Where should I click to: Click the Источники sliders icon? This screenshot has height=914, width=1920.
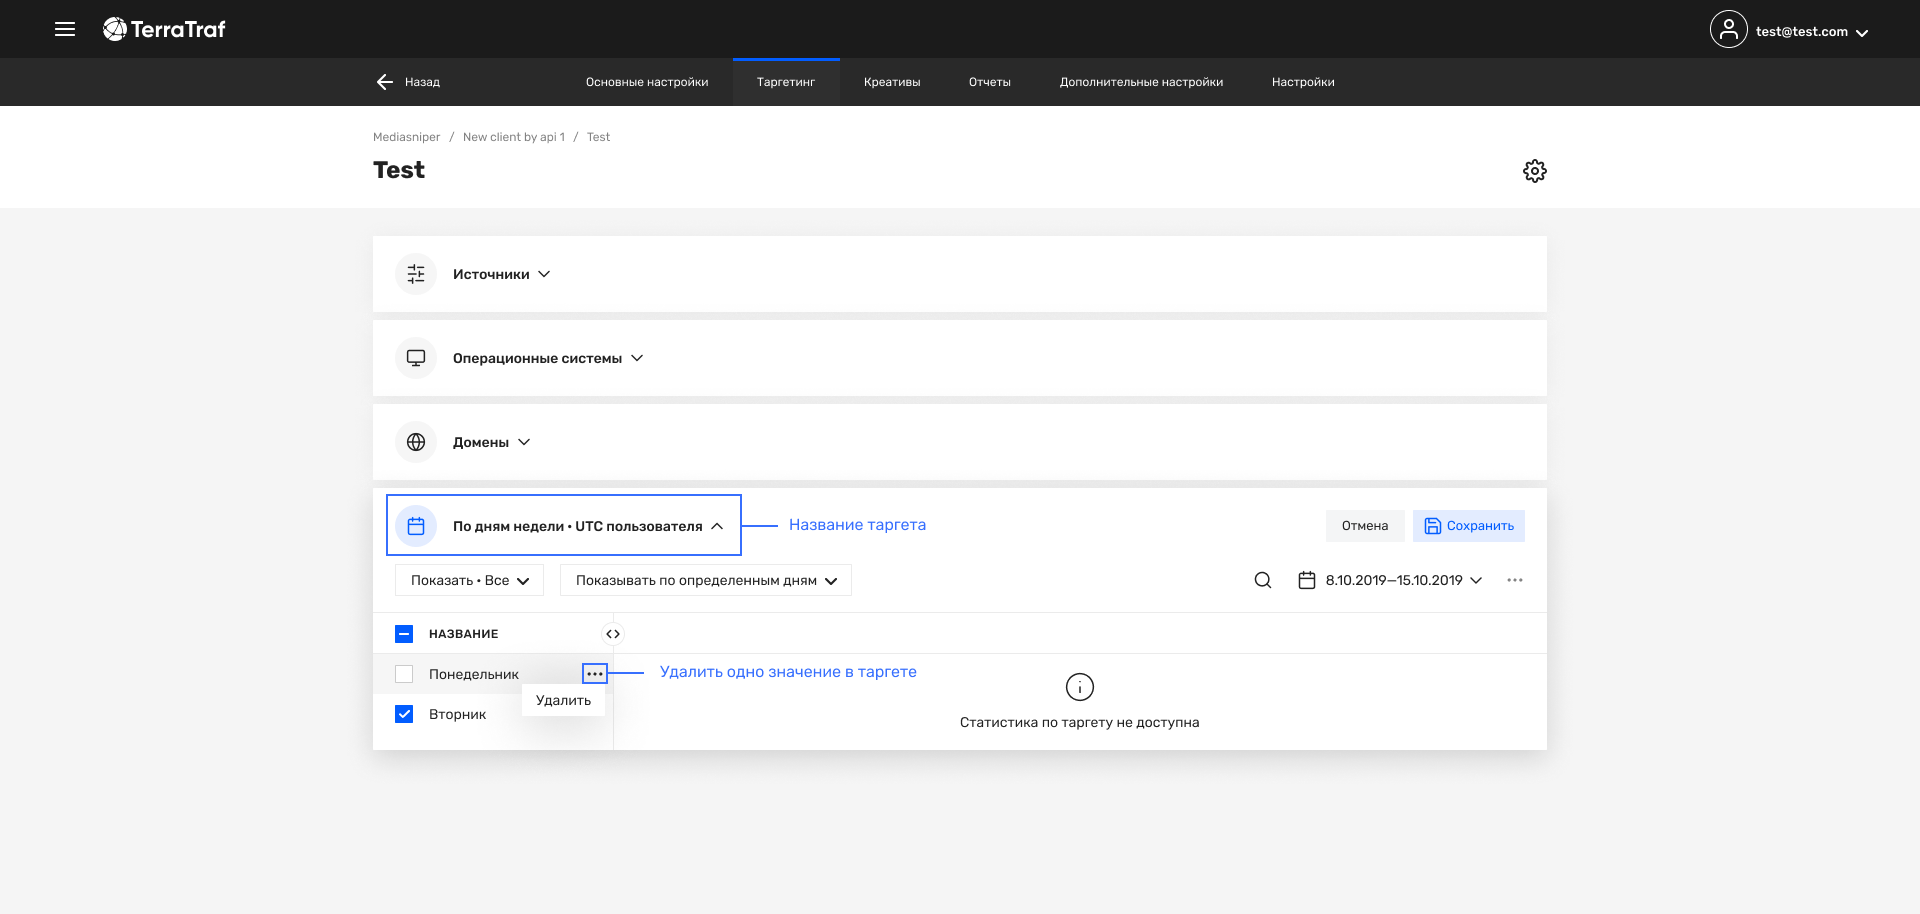coord(416,274)
